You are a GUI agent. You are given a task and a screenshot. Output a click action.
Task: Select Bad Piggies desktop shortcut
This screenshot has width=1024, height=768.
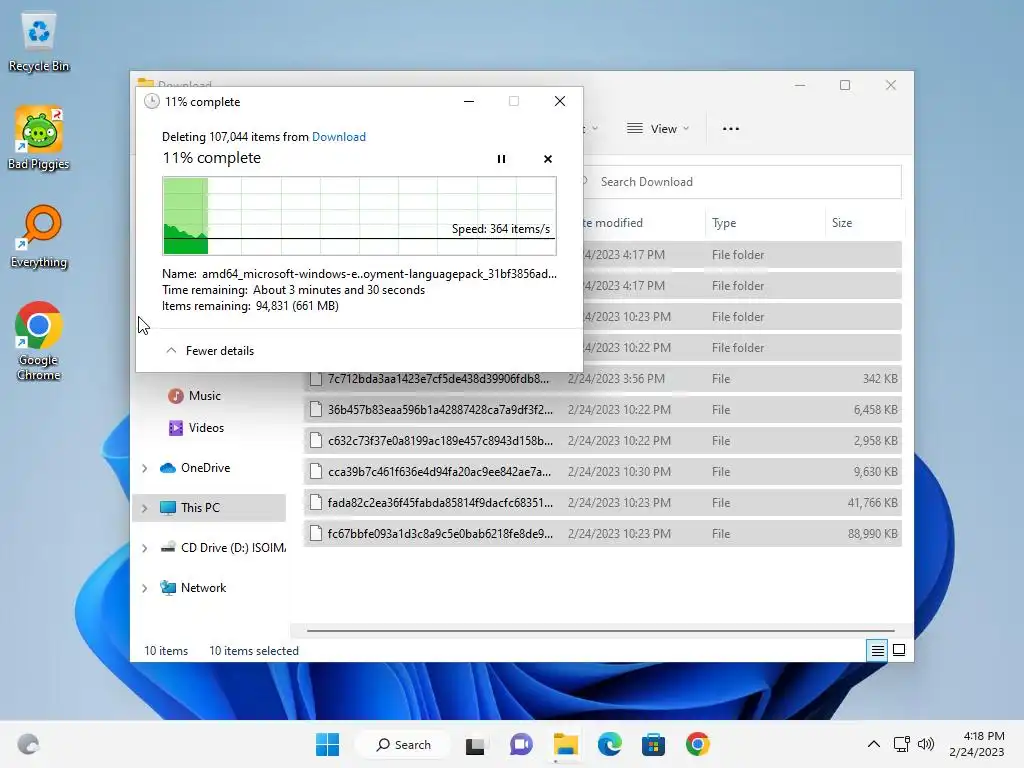[39, 138]
